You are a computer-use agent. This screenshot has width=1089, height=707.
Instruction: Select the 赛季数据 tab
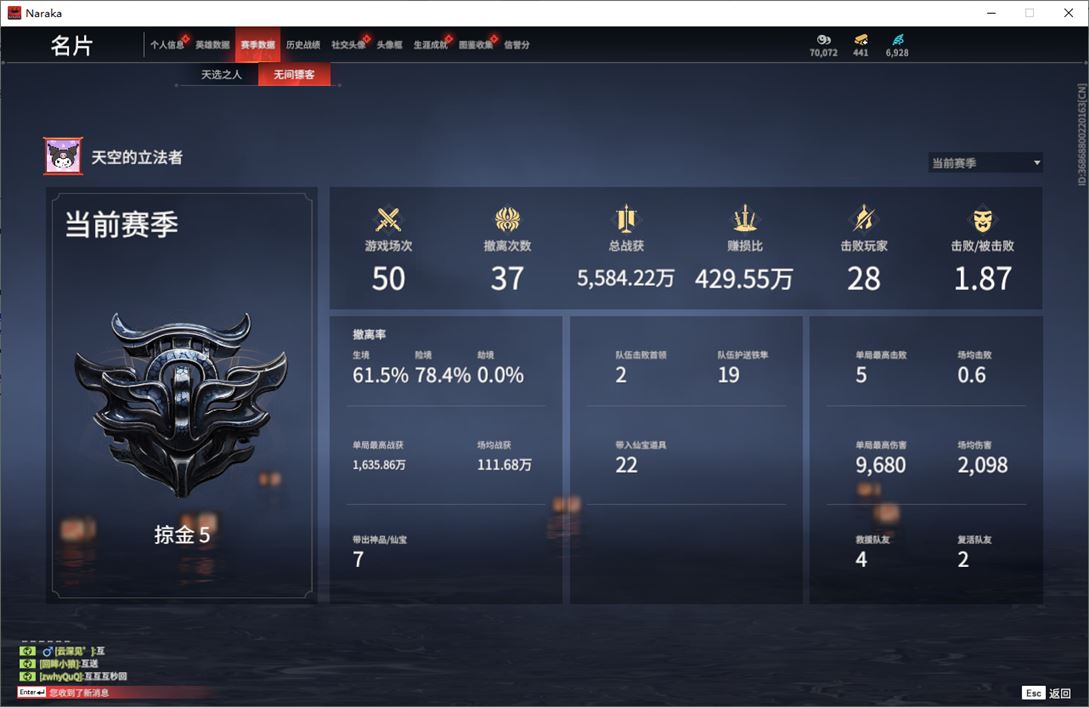point(258,44)
